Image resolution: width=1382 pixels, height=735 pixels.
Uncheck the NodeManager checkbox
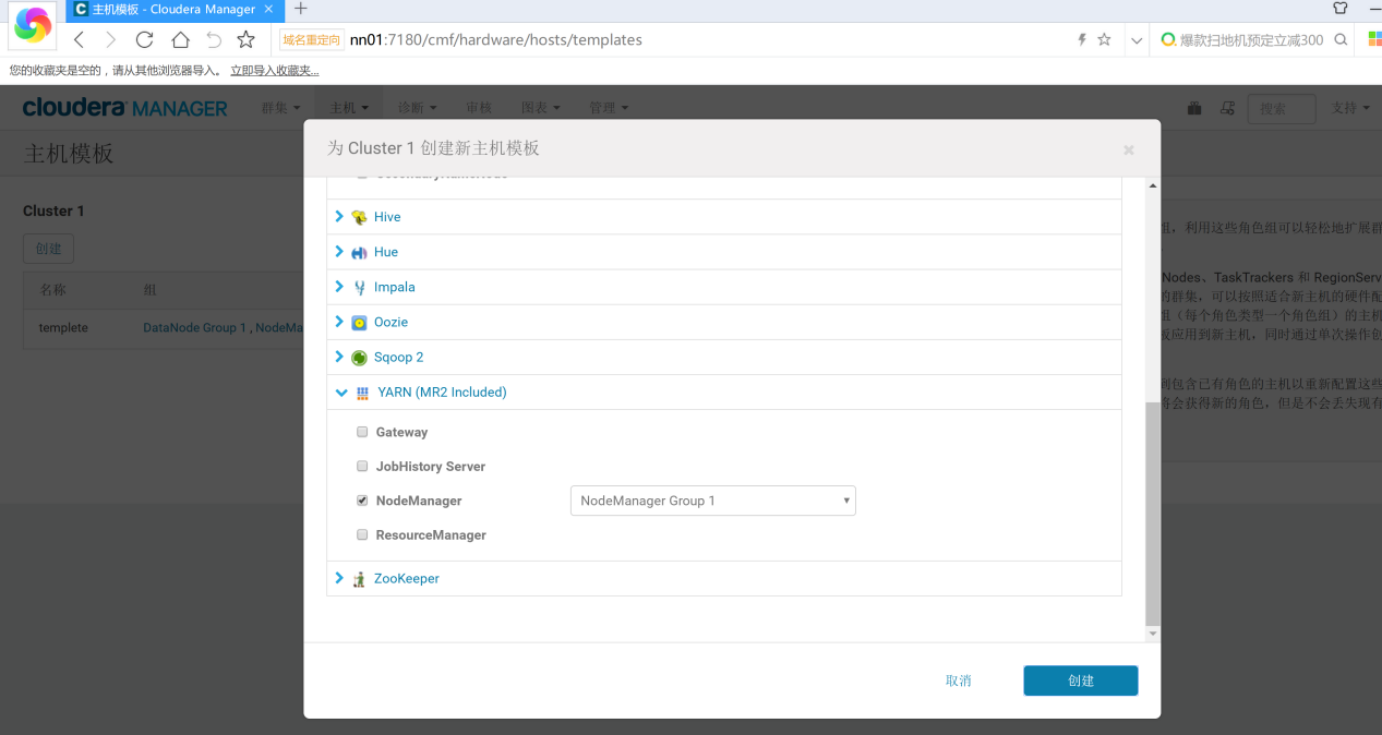362,500
